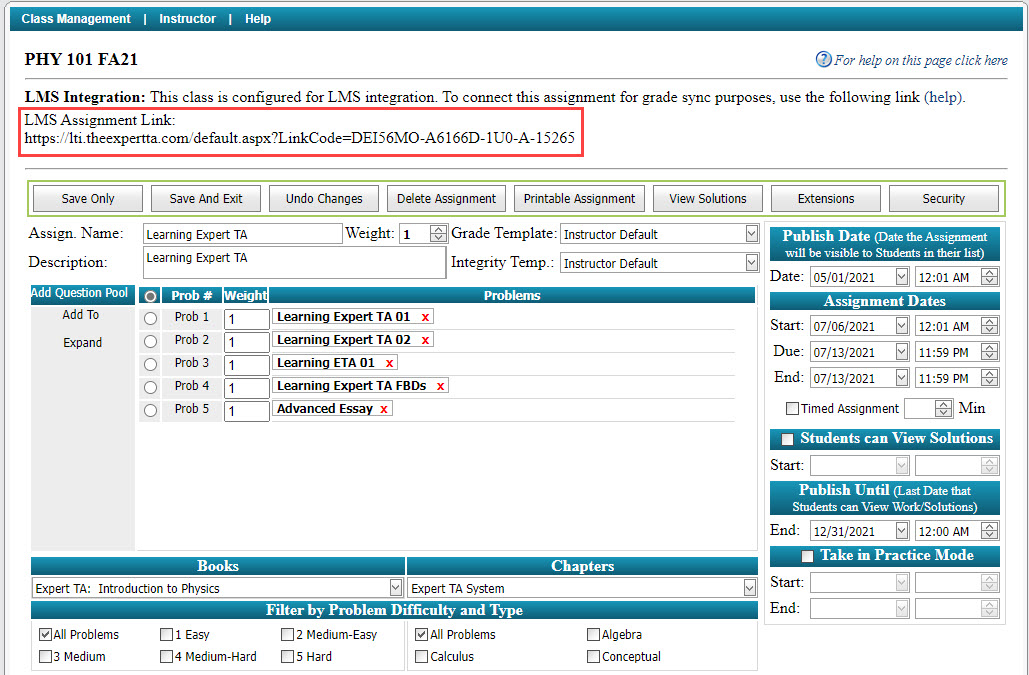Click the Save And Exit button
This screenshot has height=675, width=1029.
tap(205, 198)
